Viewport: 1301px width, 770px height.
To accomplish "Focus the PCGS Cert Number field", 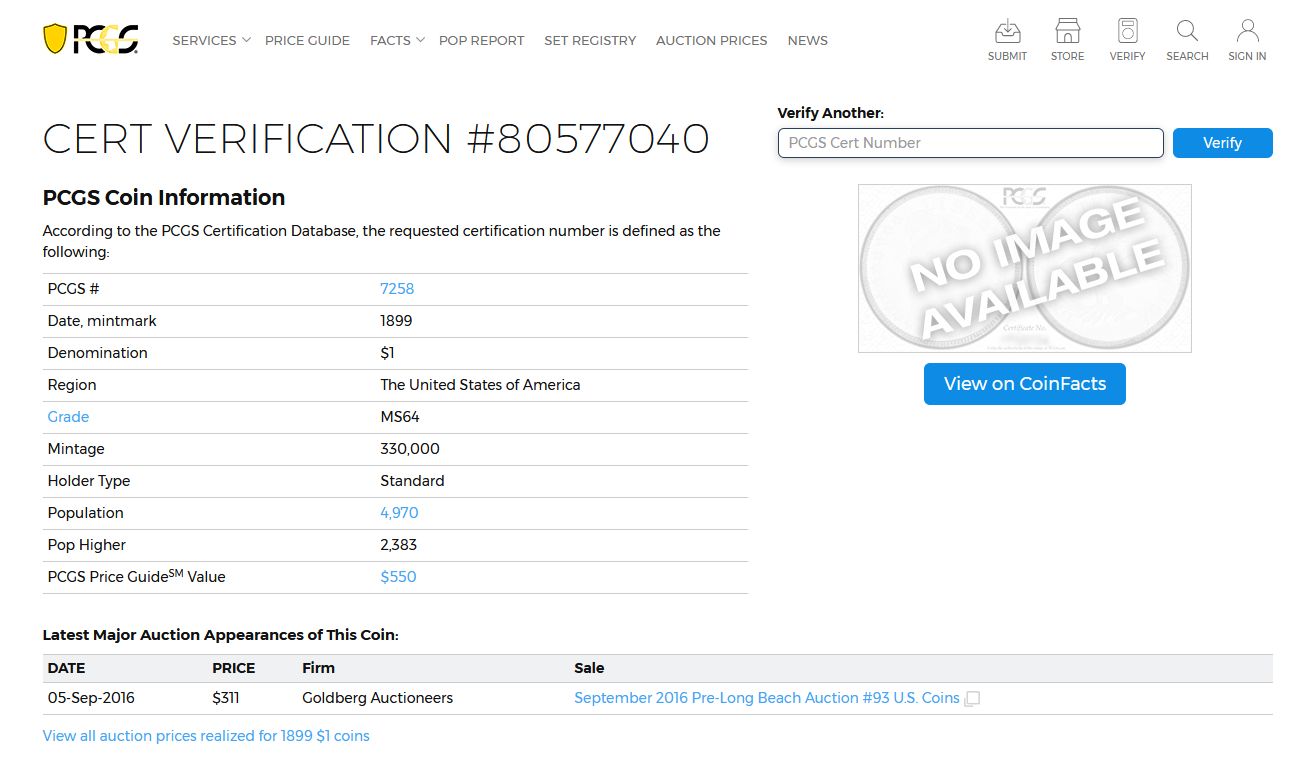I will [970, 143].
